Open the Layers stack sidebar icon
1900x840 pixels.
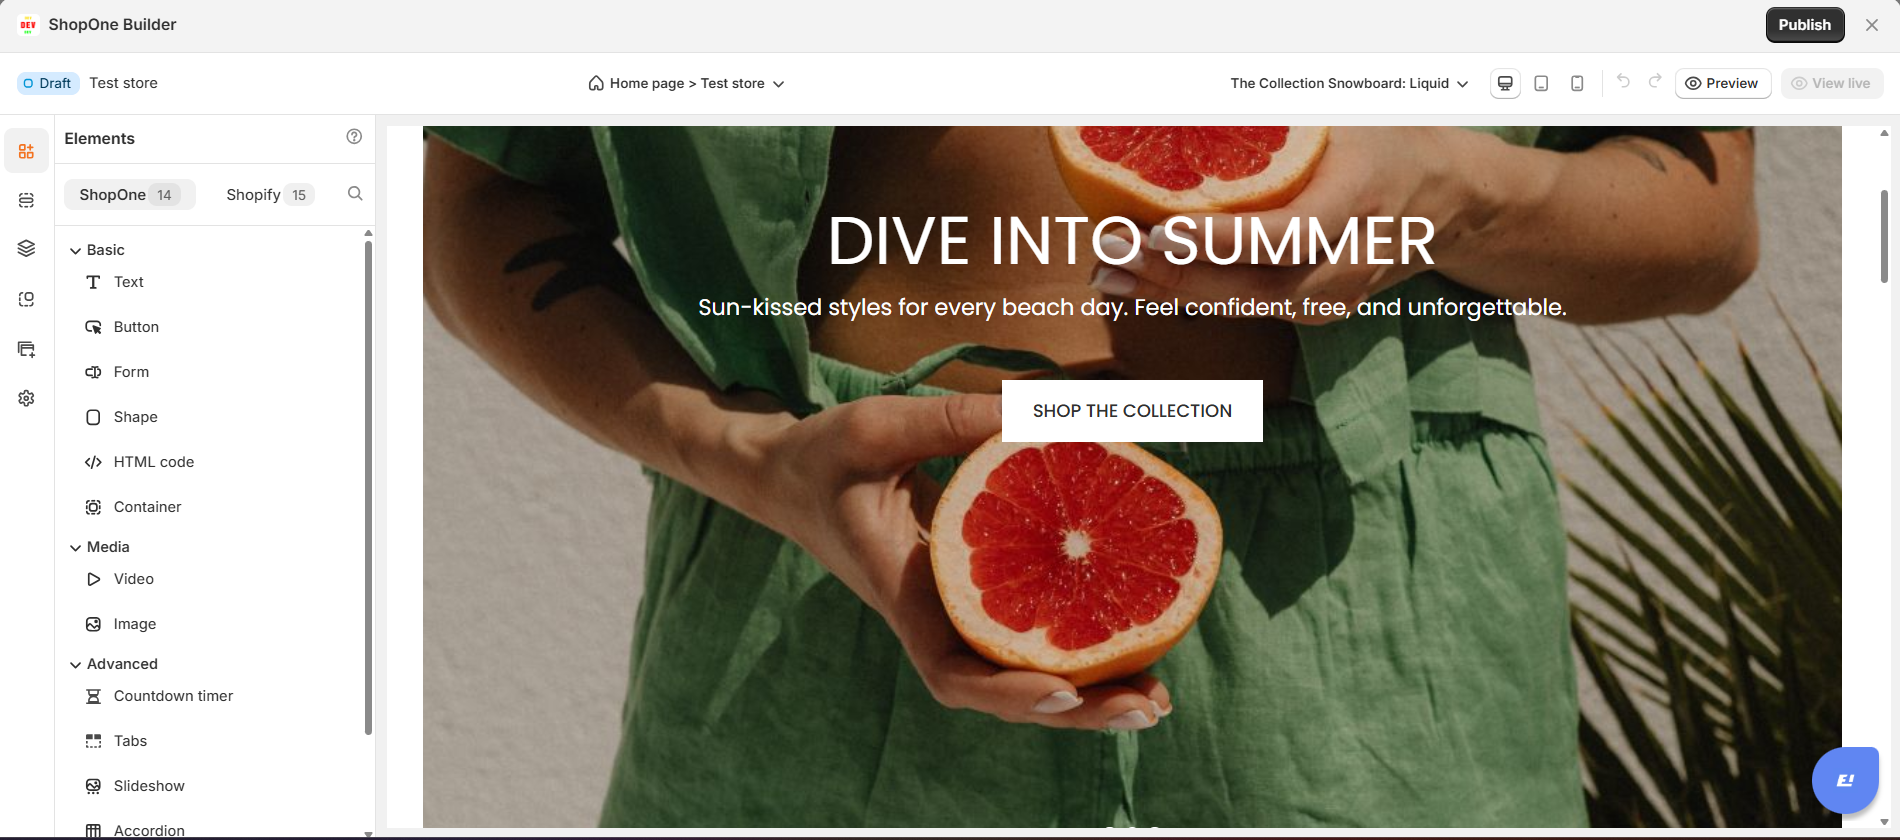click(x=27, y=249)
